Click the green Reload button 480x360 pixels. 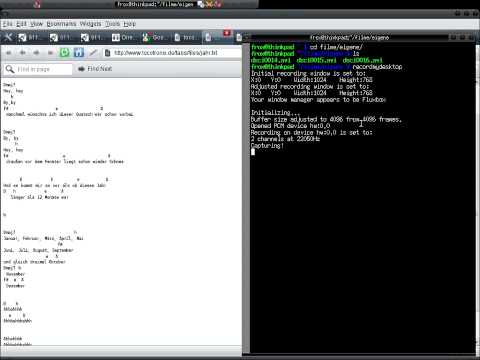(x=64, y=53)
